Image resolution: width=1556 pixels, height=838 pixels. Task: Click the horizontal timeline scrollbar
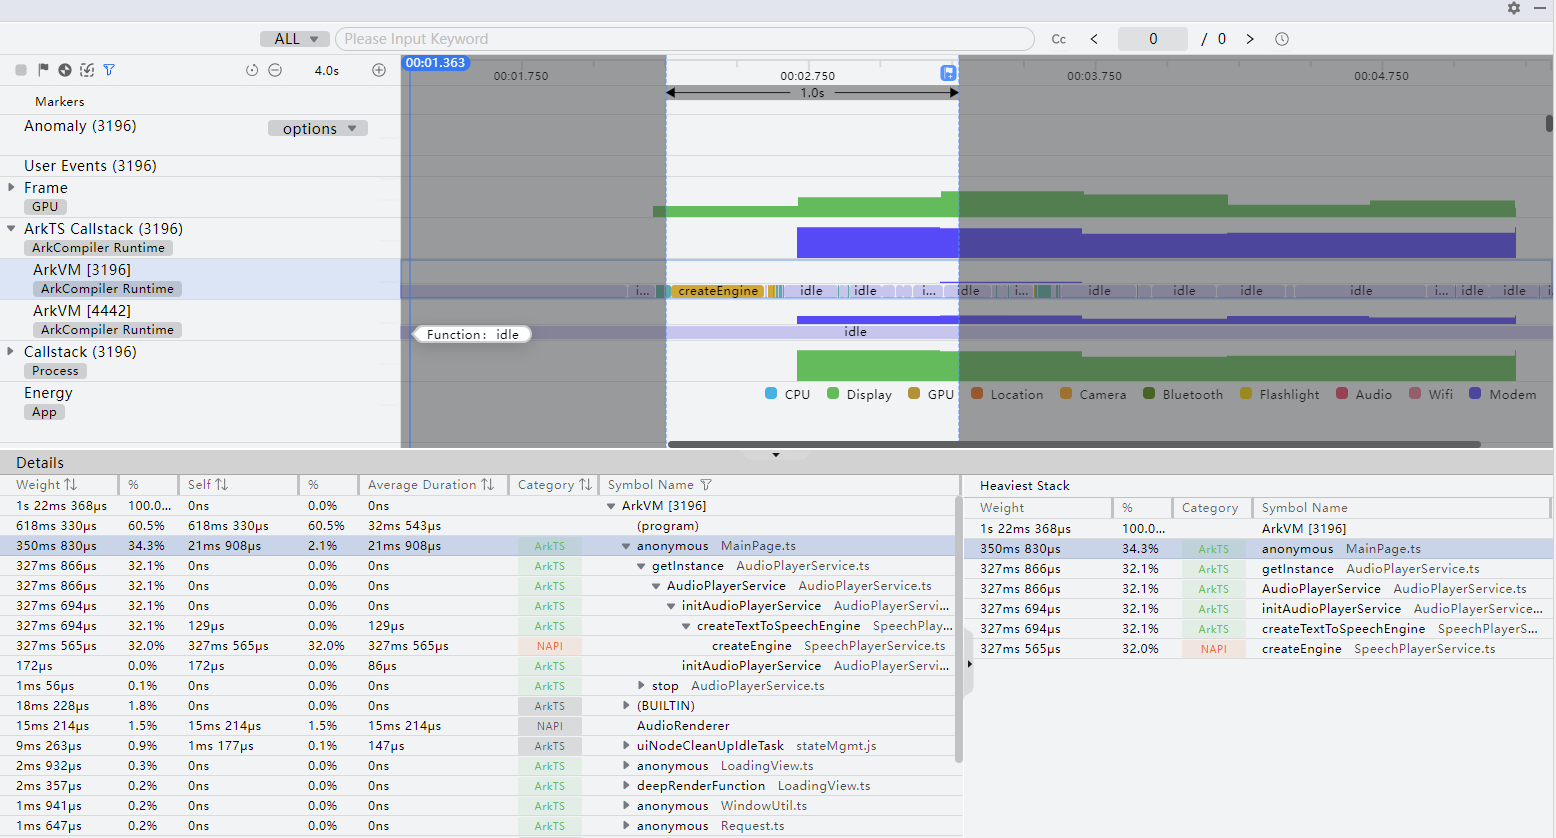(x=1074, y=444)
